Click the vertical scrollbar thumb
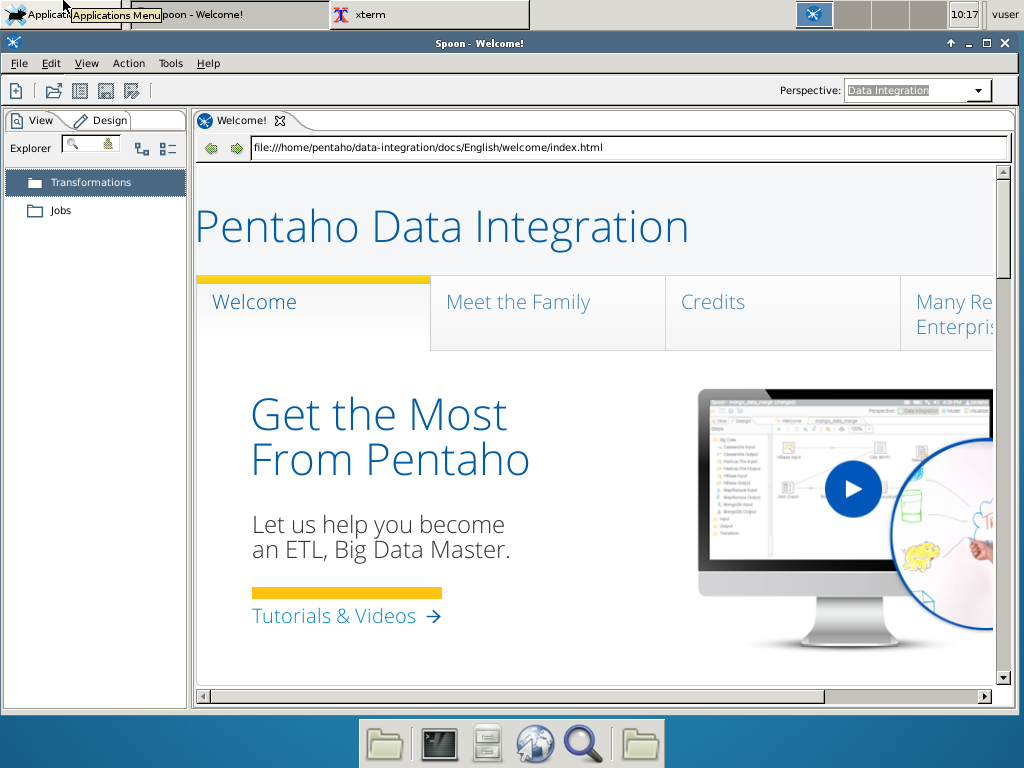 tap(1003, 229)
